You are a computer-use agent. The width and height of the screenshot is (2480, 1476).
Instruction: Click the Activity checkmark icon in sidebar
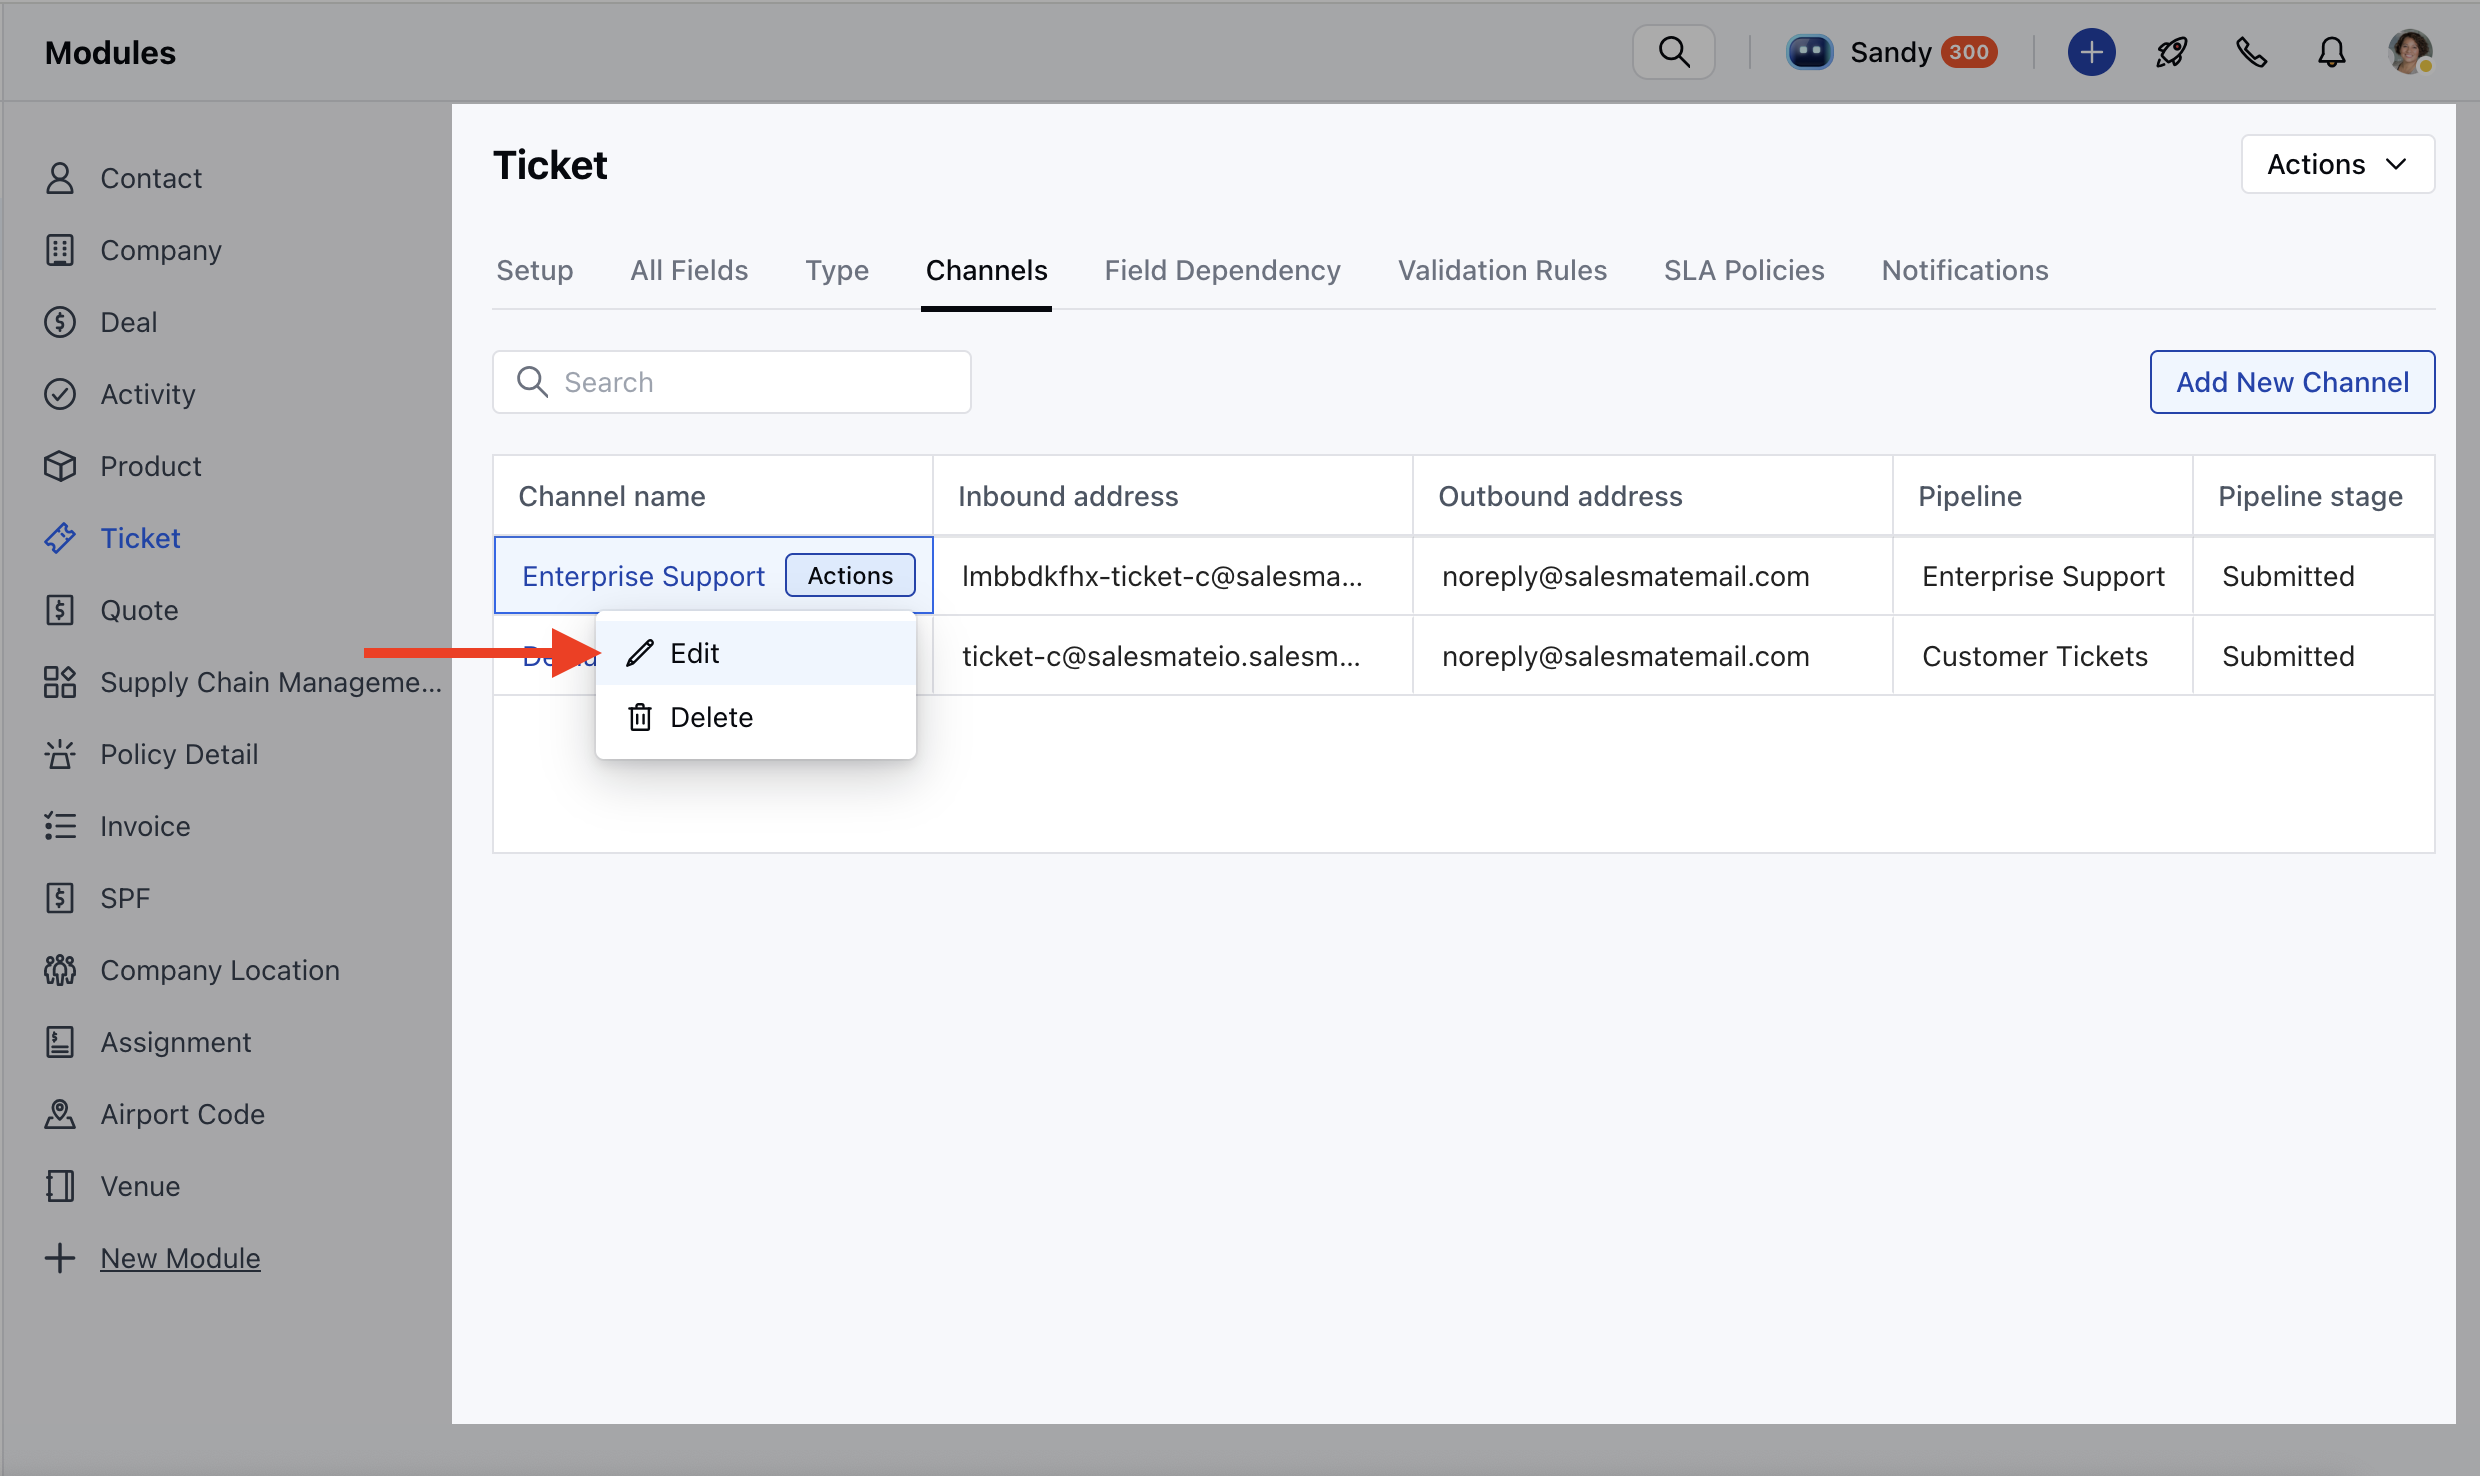click(60, 394)
